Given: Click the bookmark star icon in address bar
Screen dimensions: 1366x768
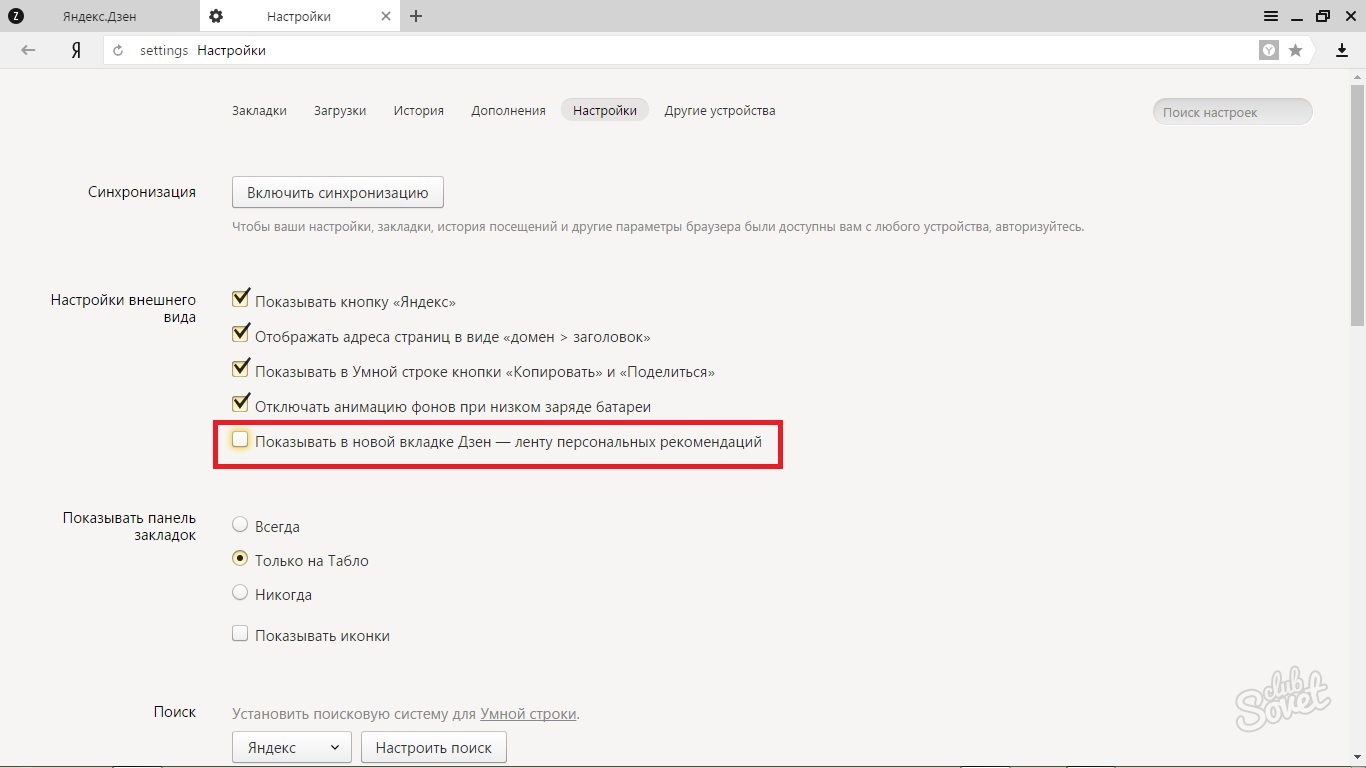Looking at the screenshot, I should tap(1296, 50).
